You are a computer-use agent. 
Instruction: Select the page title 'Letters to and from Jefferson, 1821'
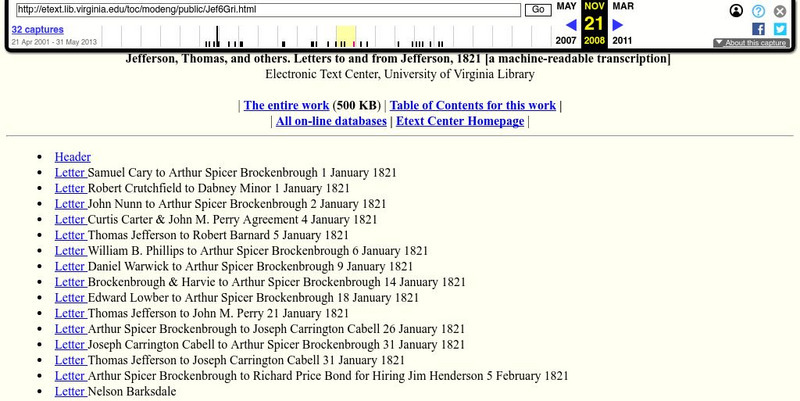coord(388,59)
